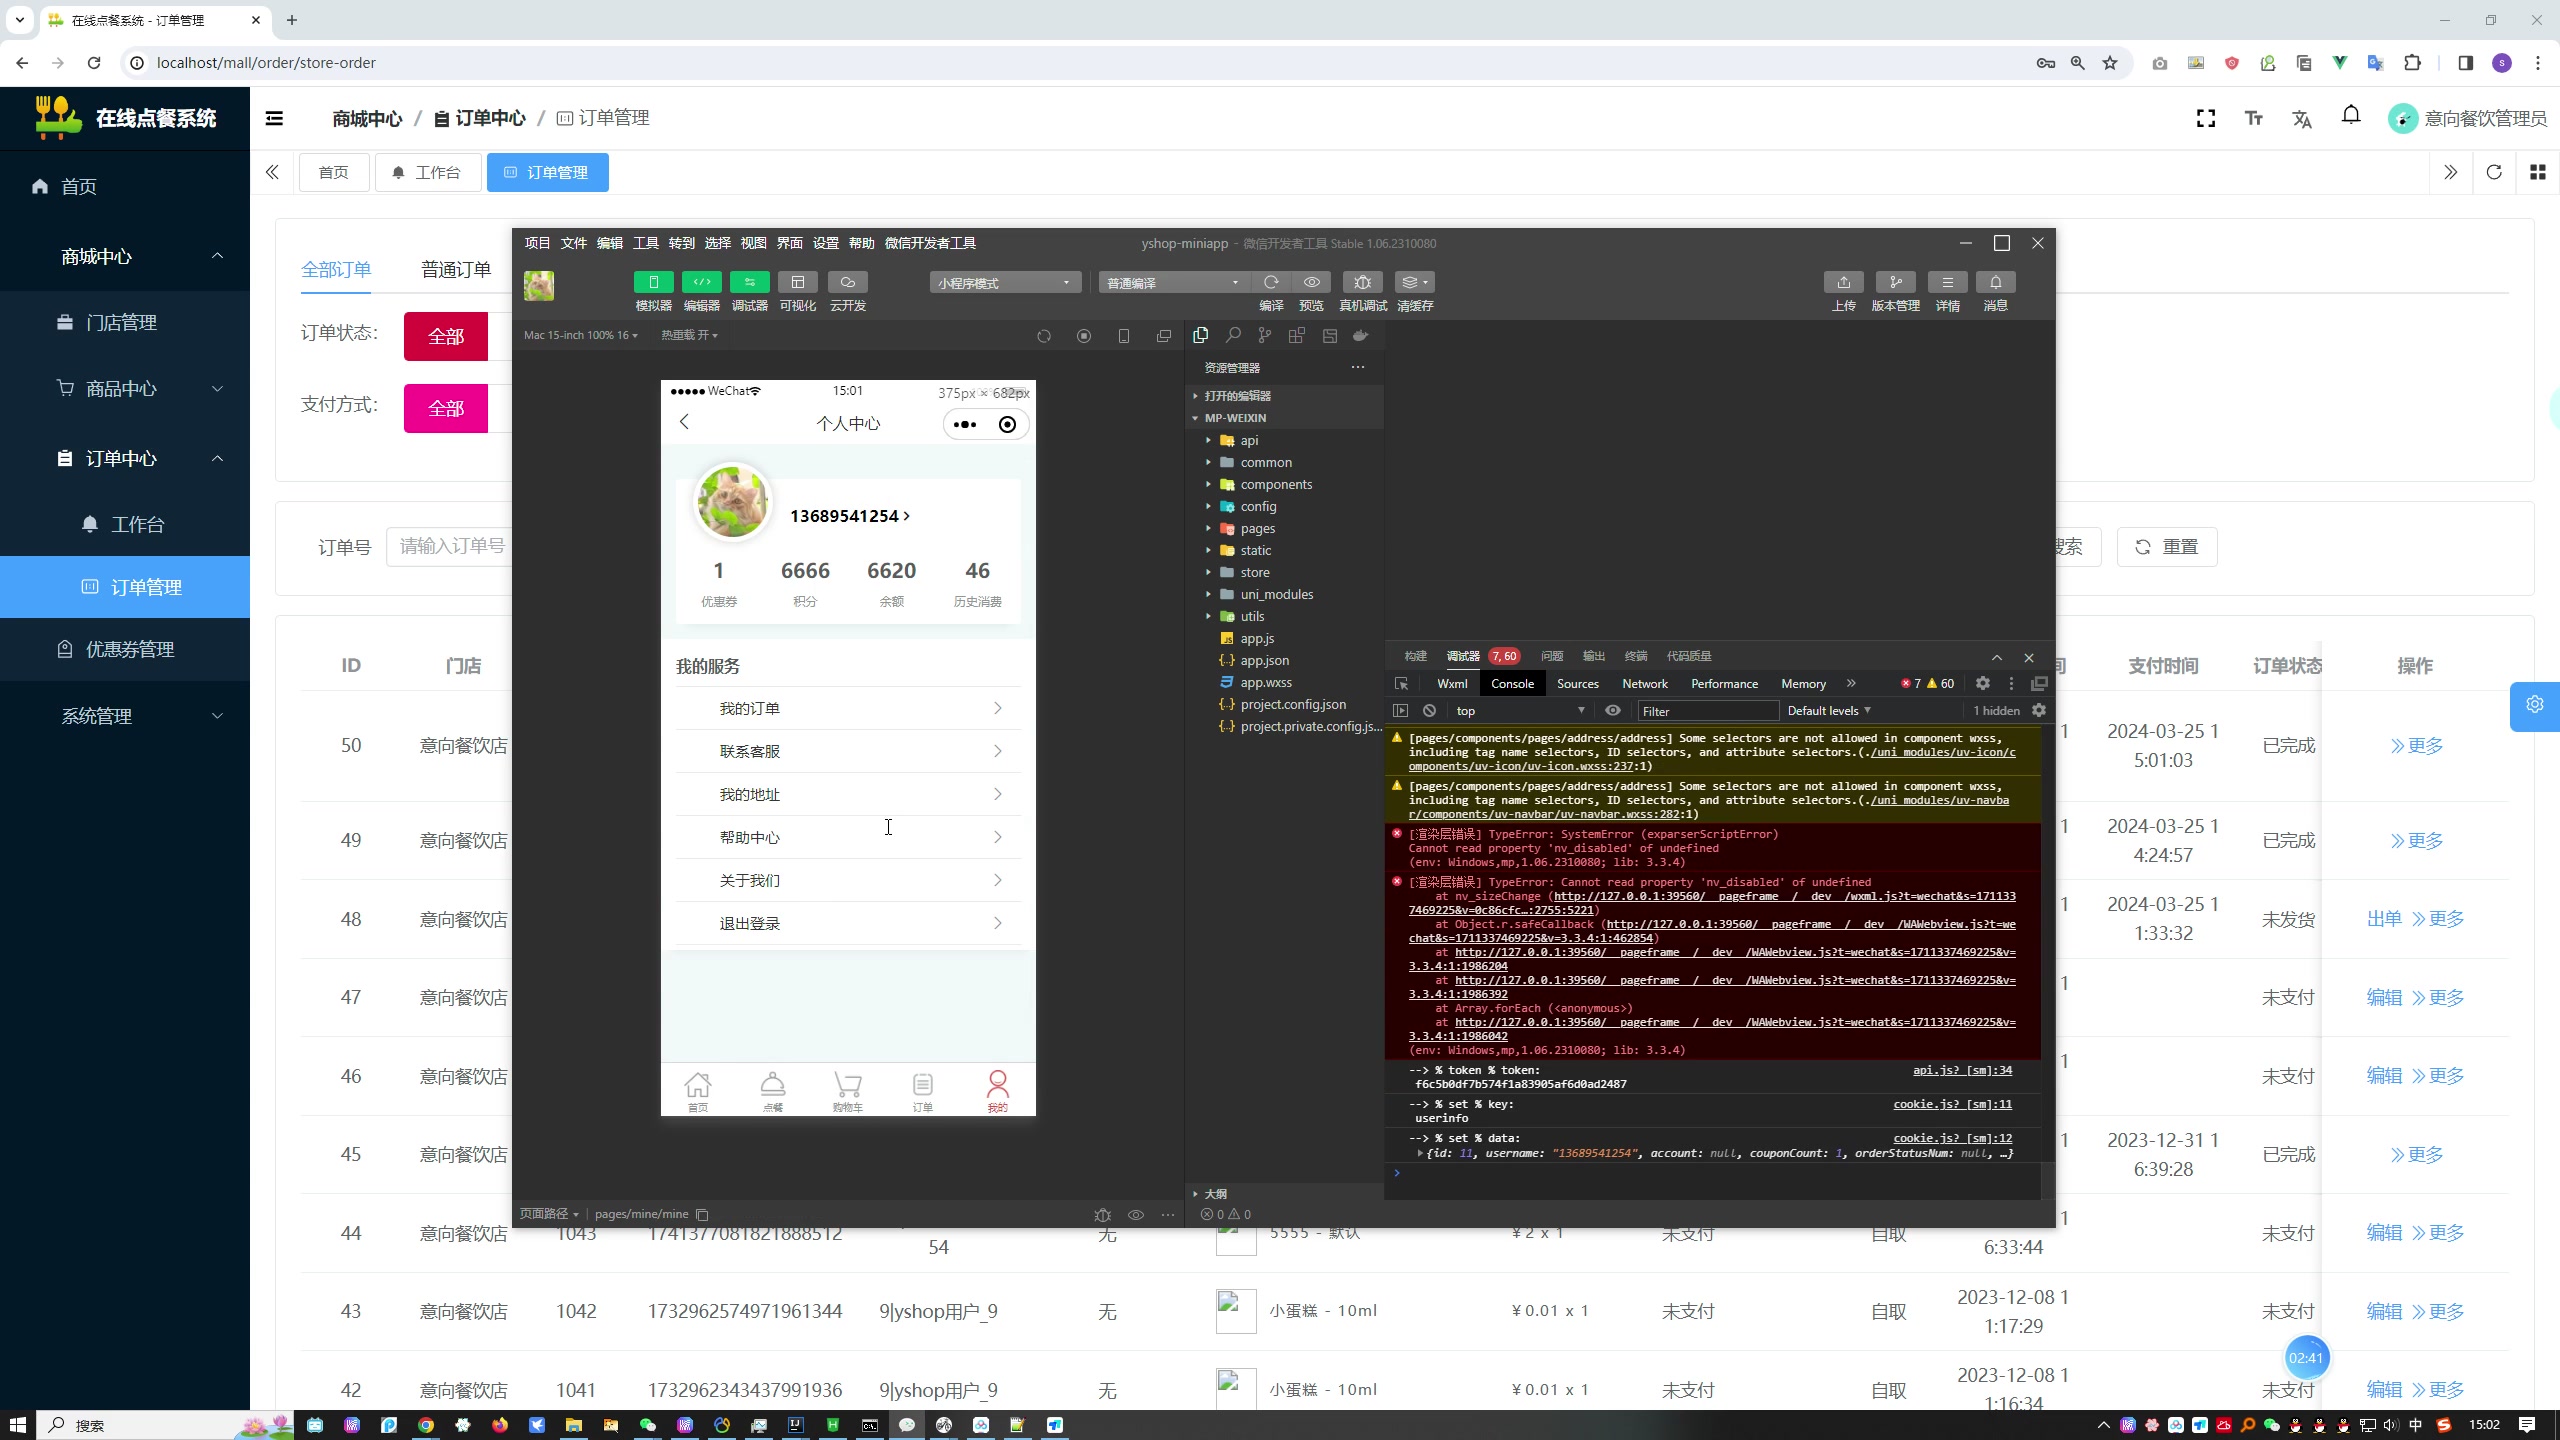Open the details icon in devtools
The image size is (2560, 1440).
pyautogui.click(x=1947, y=282)
